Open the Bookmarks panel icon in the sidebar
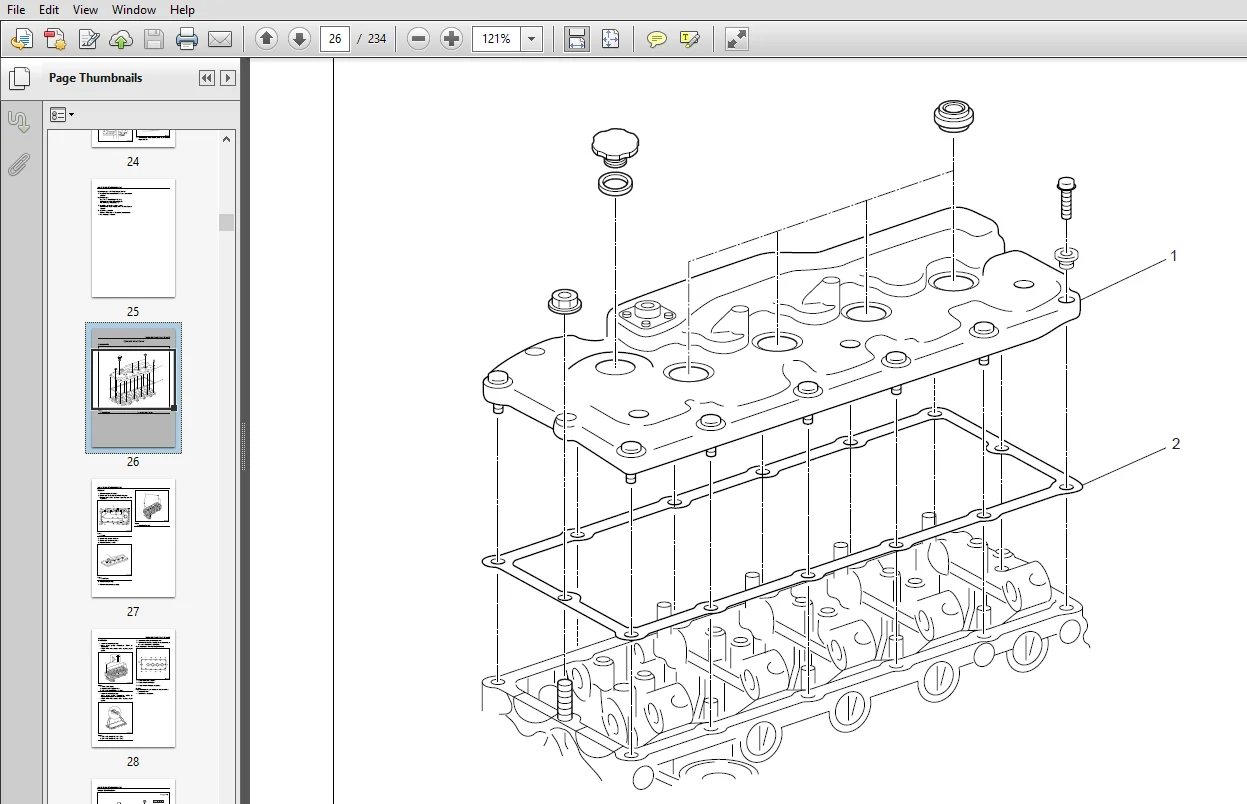Screen dimensions: 1247x804 pos(19,121)
